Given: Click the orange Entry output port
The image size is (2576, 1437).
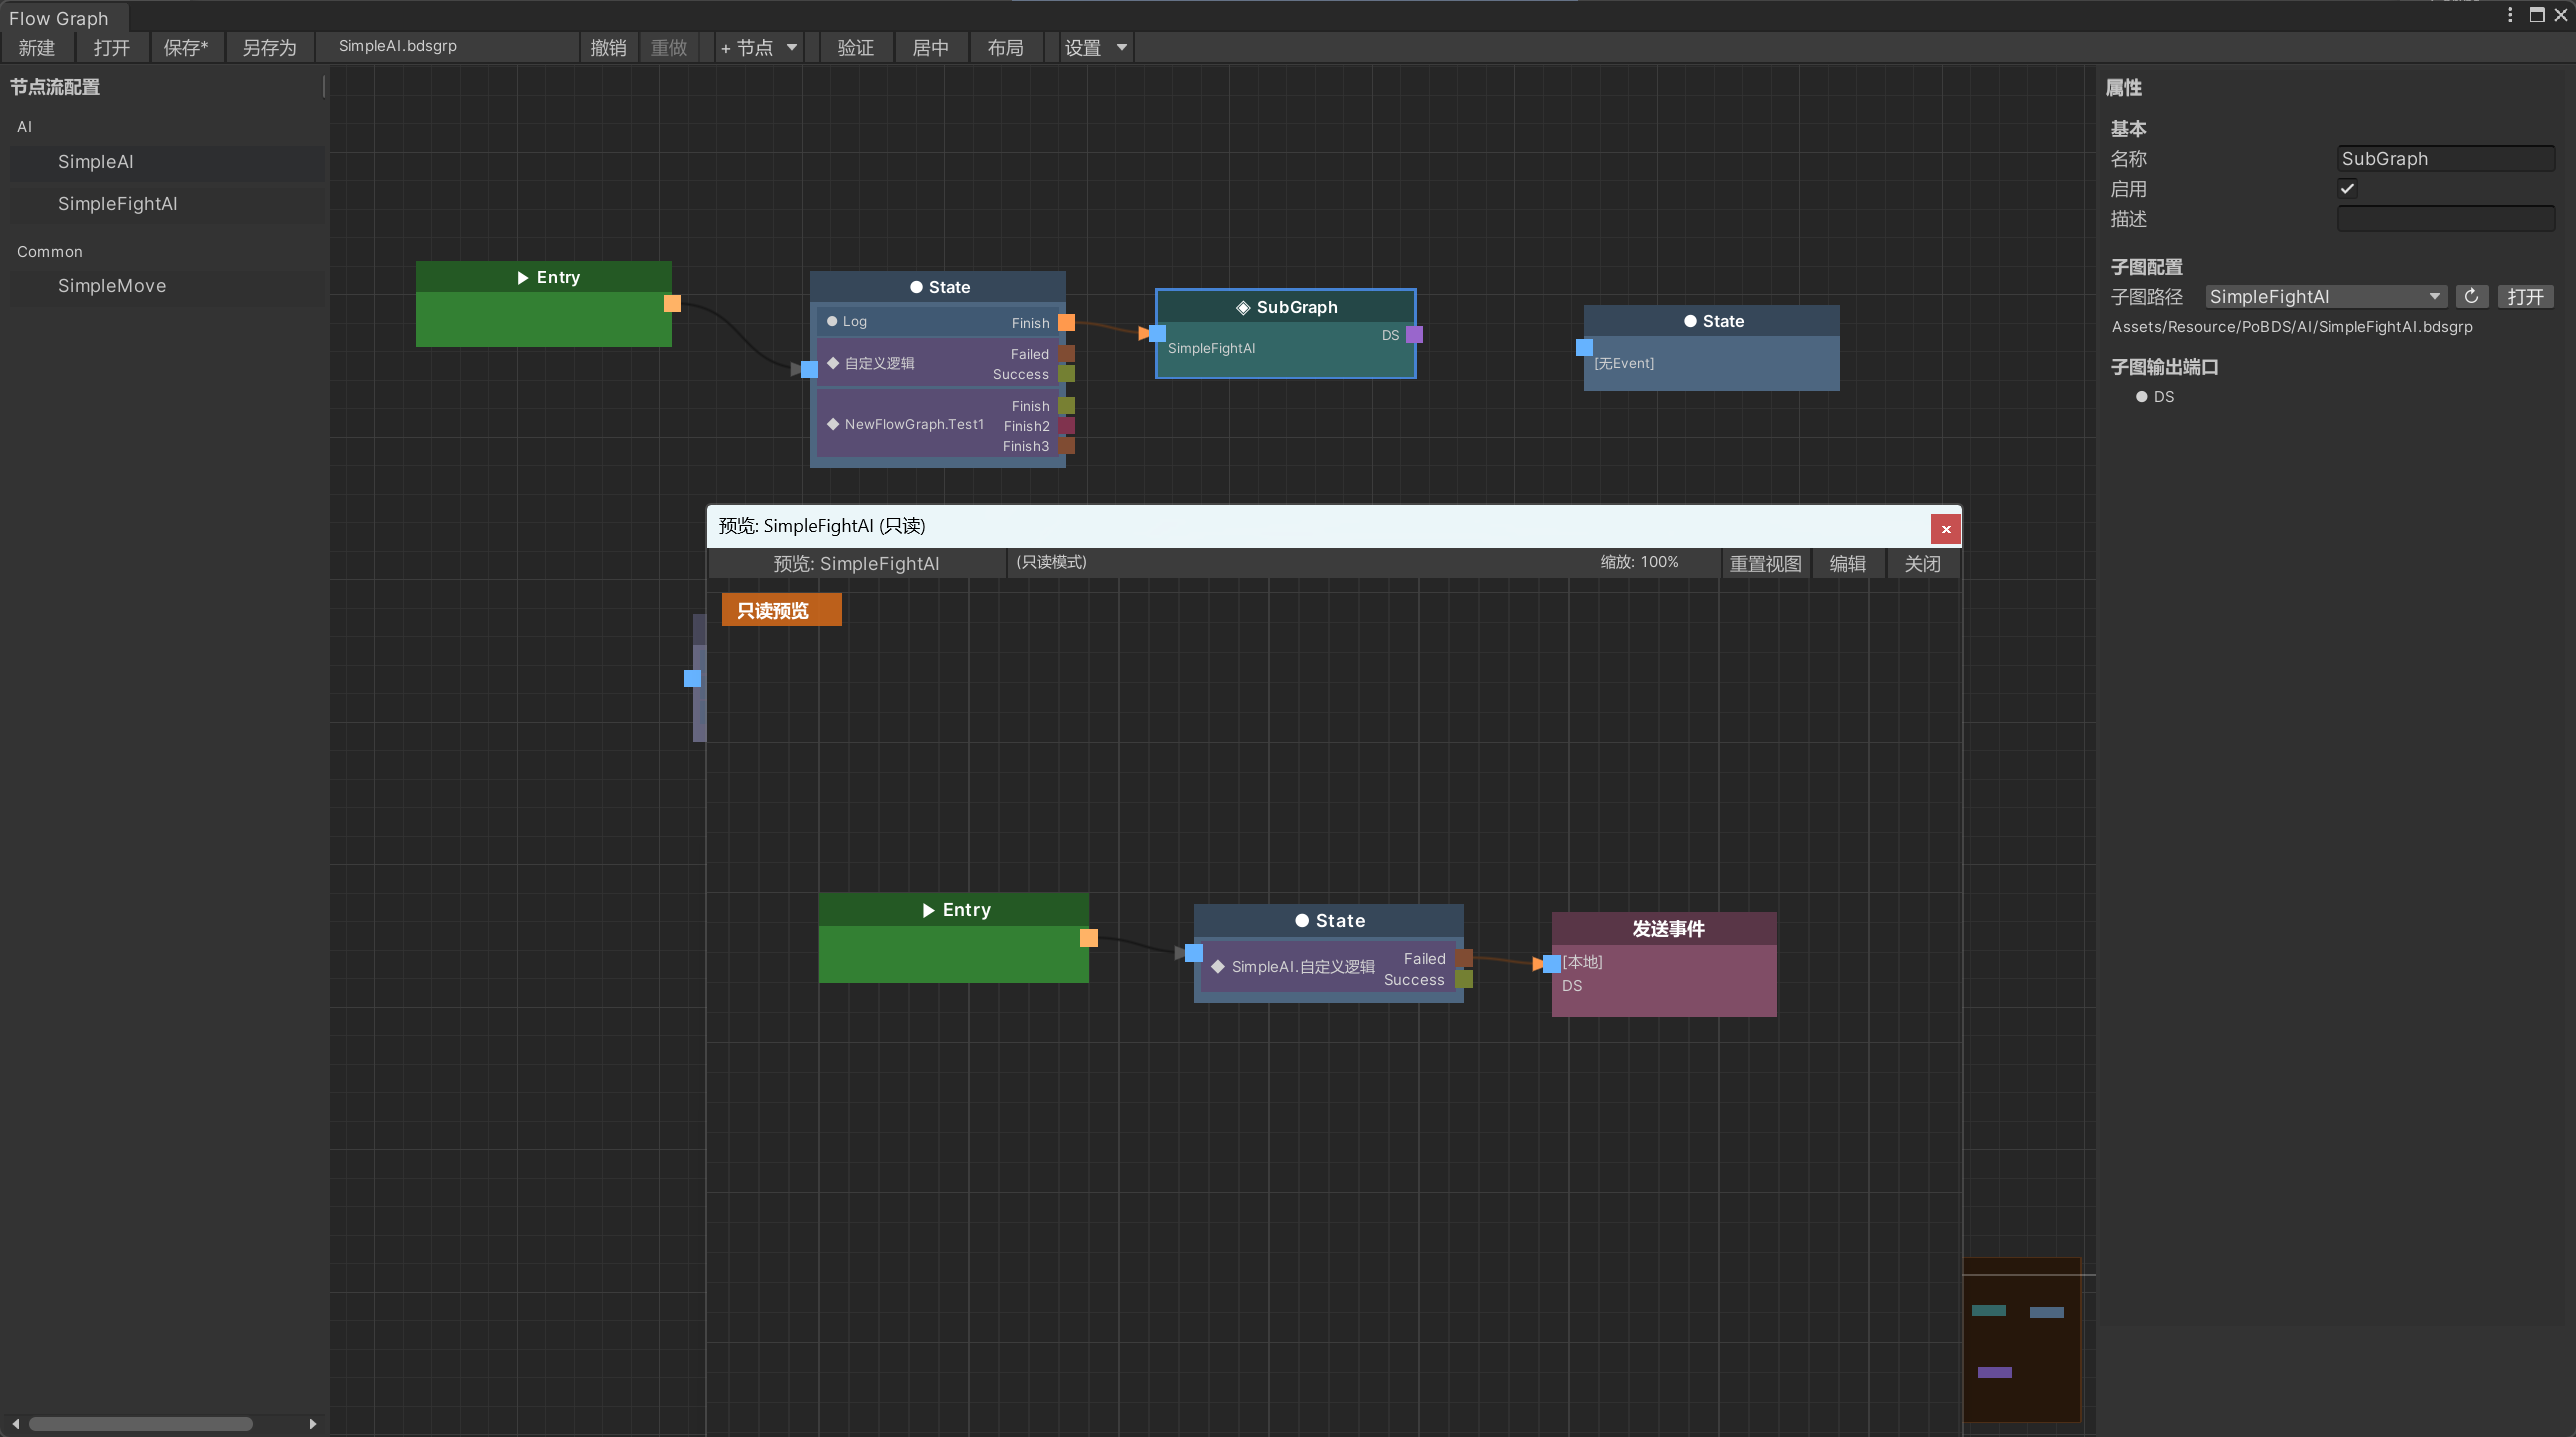Looking at the screenshot, I should 672,304.
